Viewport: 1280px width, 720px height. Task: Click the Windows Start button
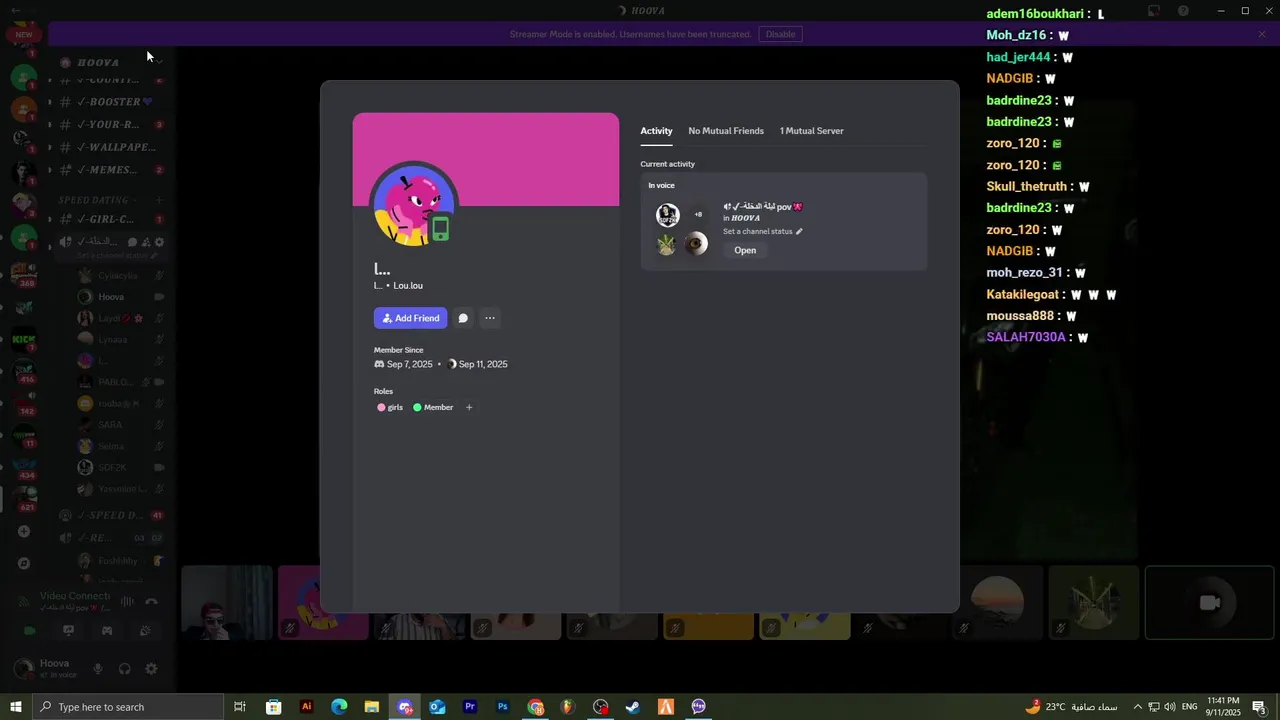pos(16,707)
